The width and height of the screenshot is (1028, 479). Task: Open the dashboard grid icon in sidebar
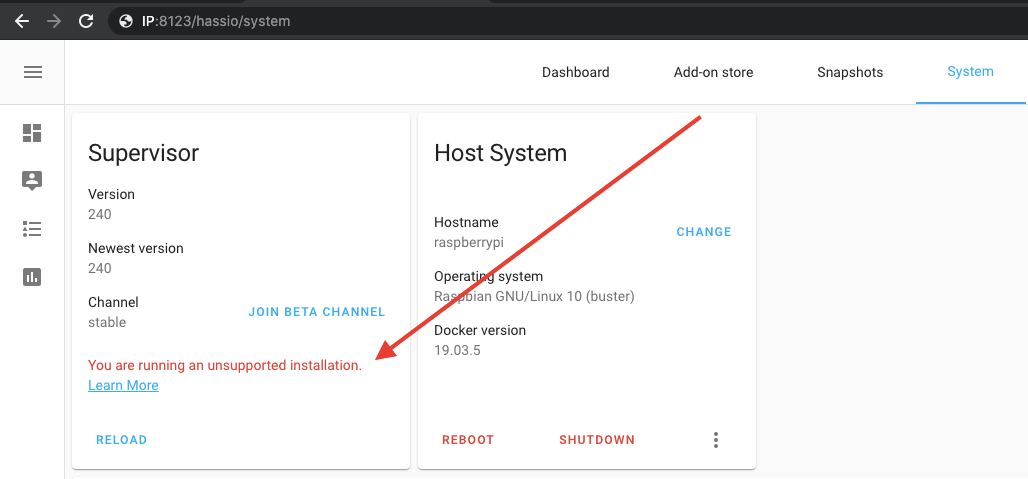pyautogui.click(x=32, y=133)
